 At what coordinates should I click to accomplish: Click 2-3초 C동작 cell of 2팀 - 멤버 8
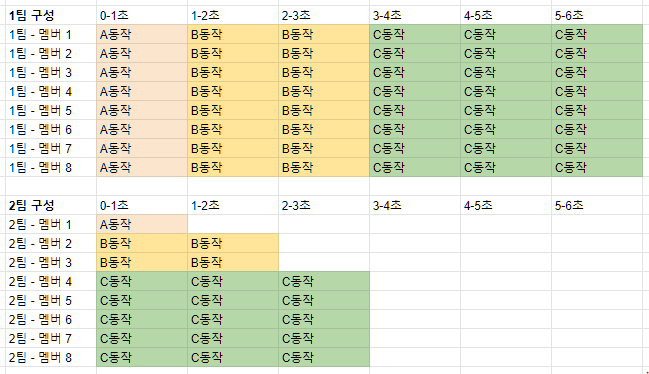[x=324, y=357]
